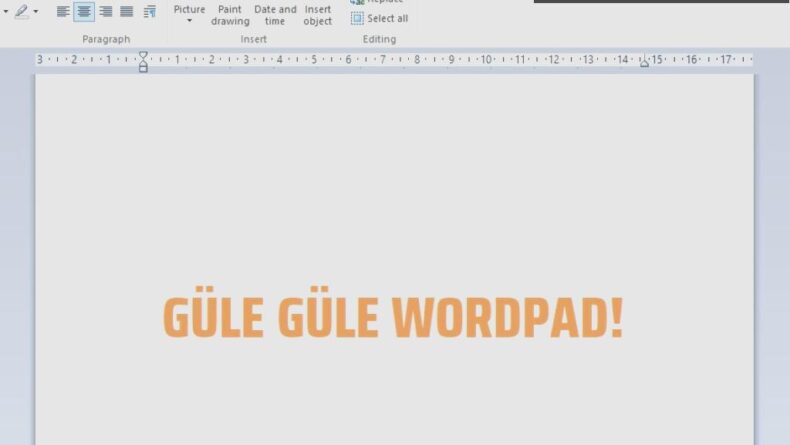790x445 pixels.
Task: Click the GÜLE GÜLE WORDPAD! heading text
Action: 393,318
